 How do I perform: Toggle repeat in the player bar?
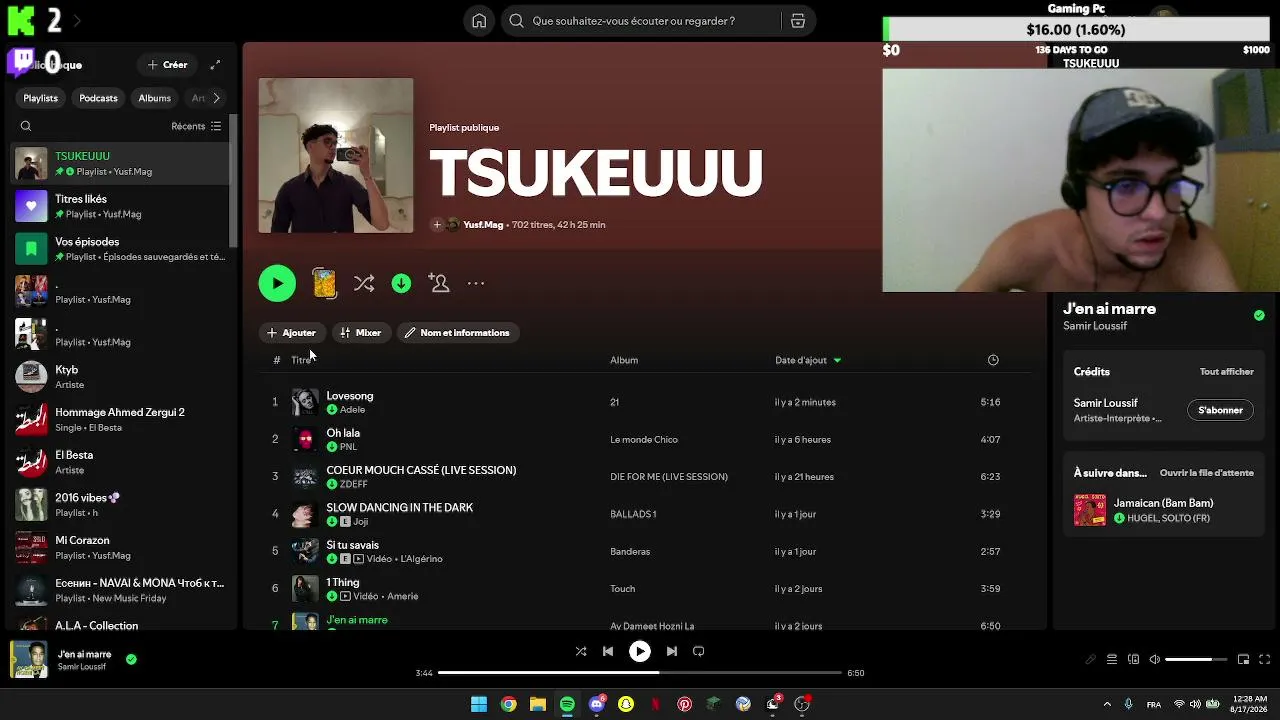[699, 651]
